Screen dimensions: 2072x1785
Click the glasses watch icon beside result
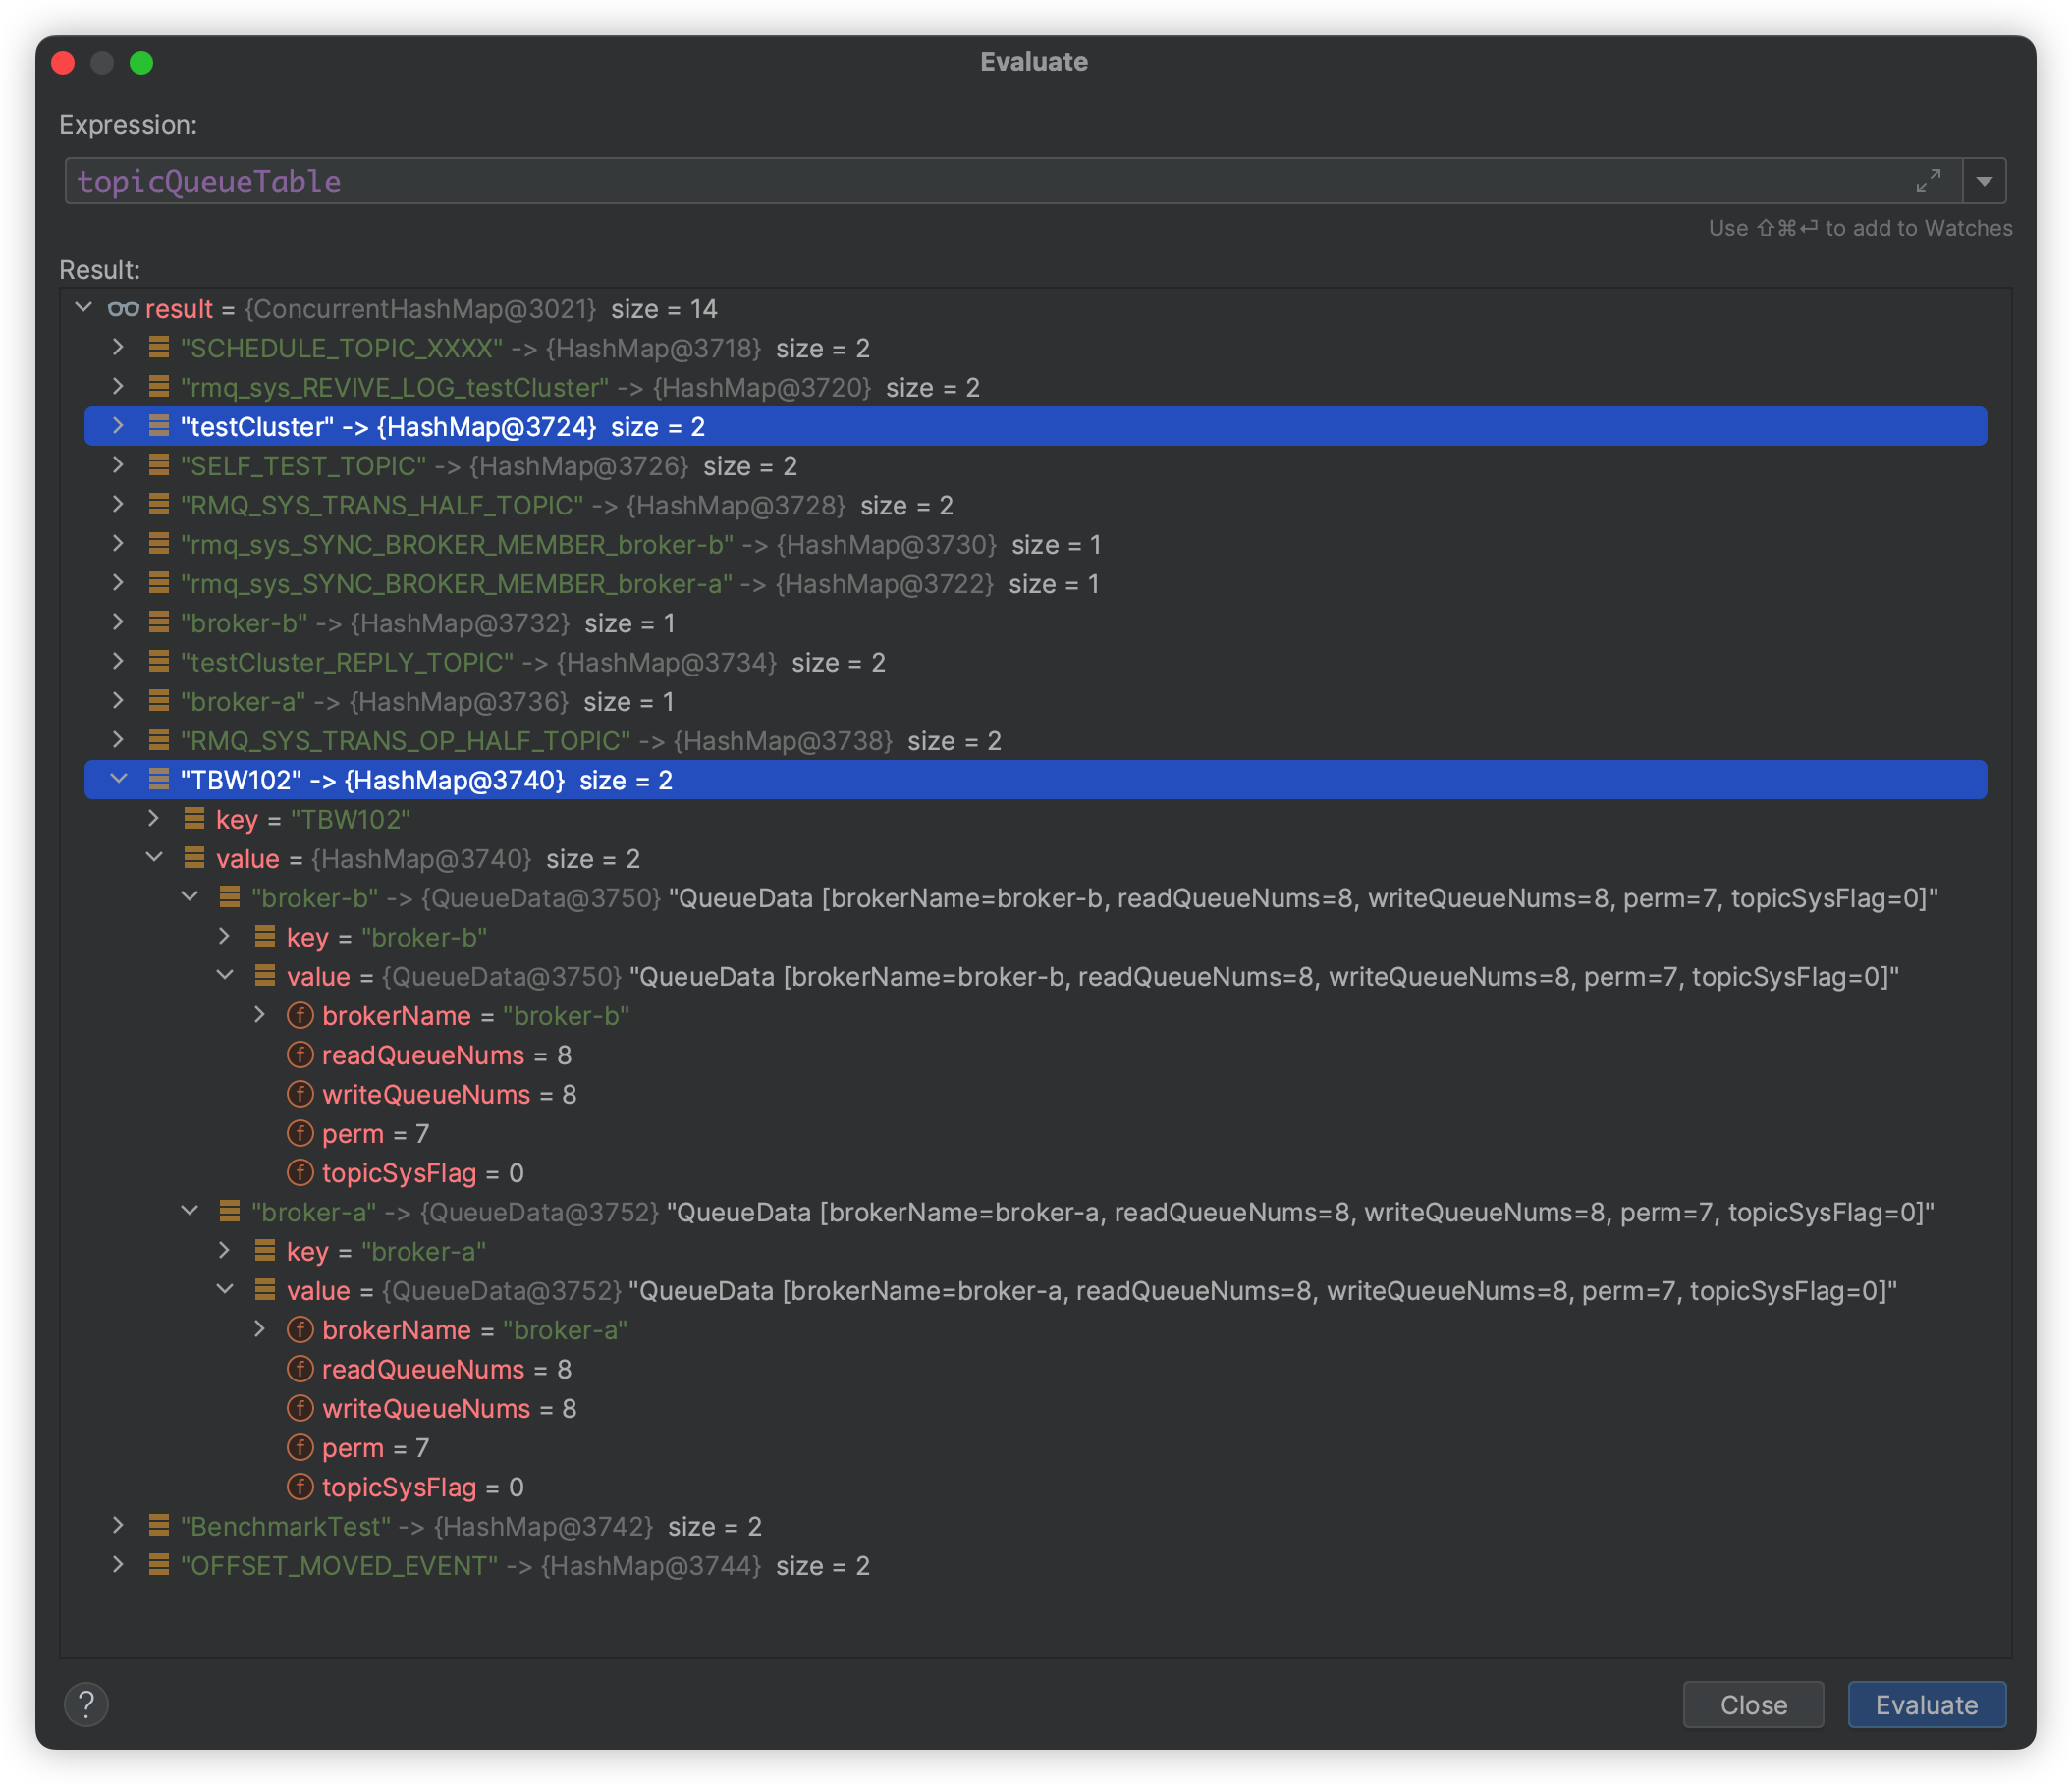tap(123, 309)
